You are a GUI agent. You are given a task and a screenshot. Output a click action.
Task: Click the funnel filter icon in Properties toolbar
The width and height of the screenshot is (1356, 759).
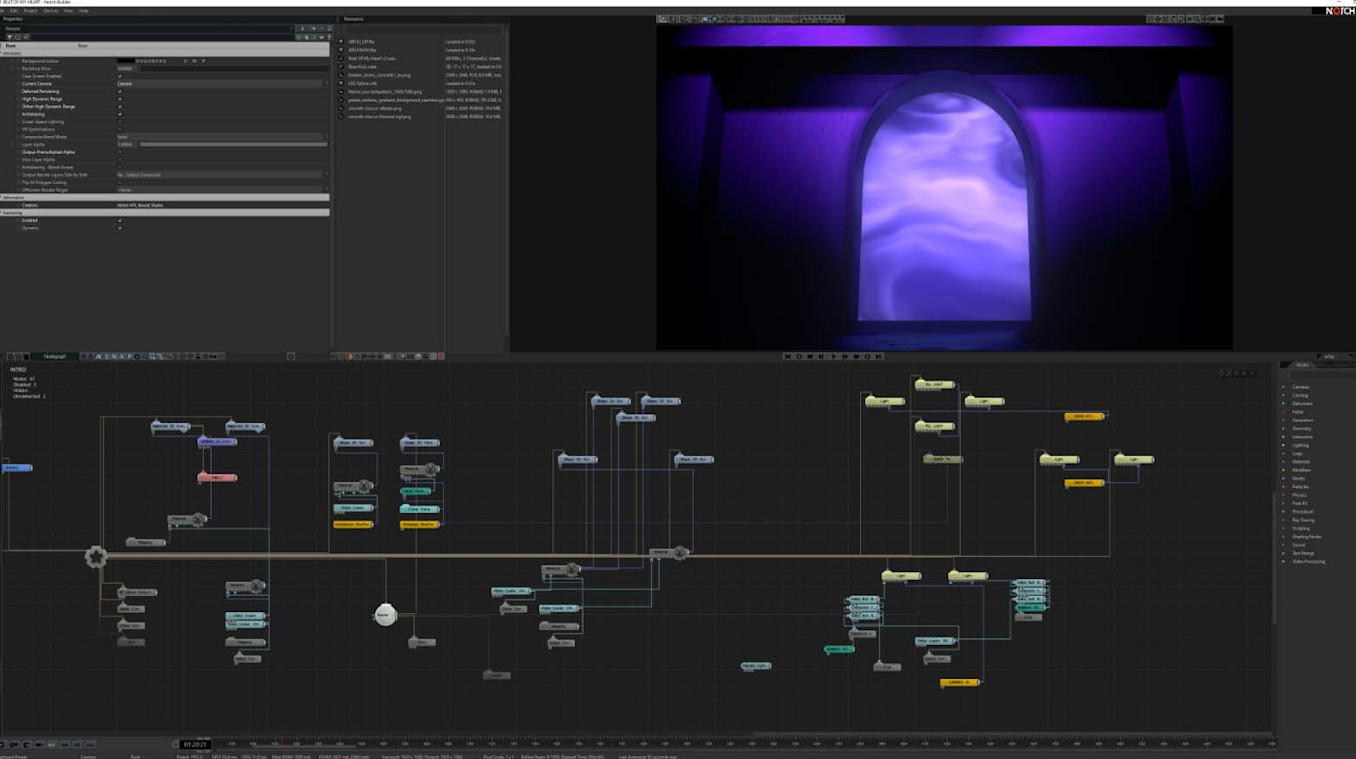click(x=10, y=37)
